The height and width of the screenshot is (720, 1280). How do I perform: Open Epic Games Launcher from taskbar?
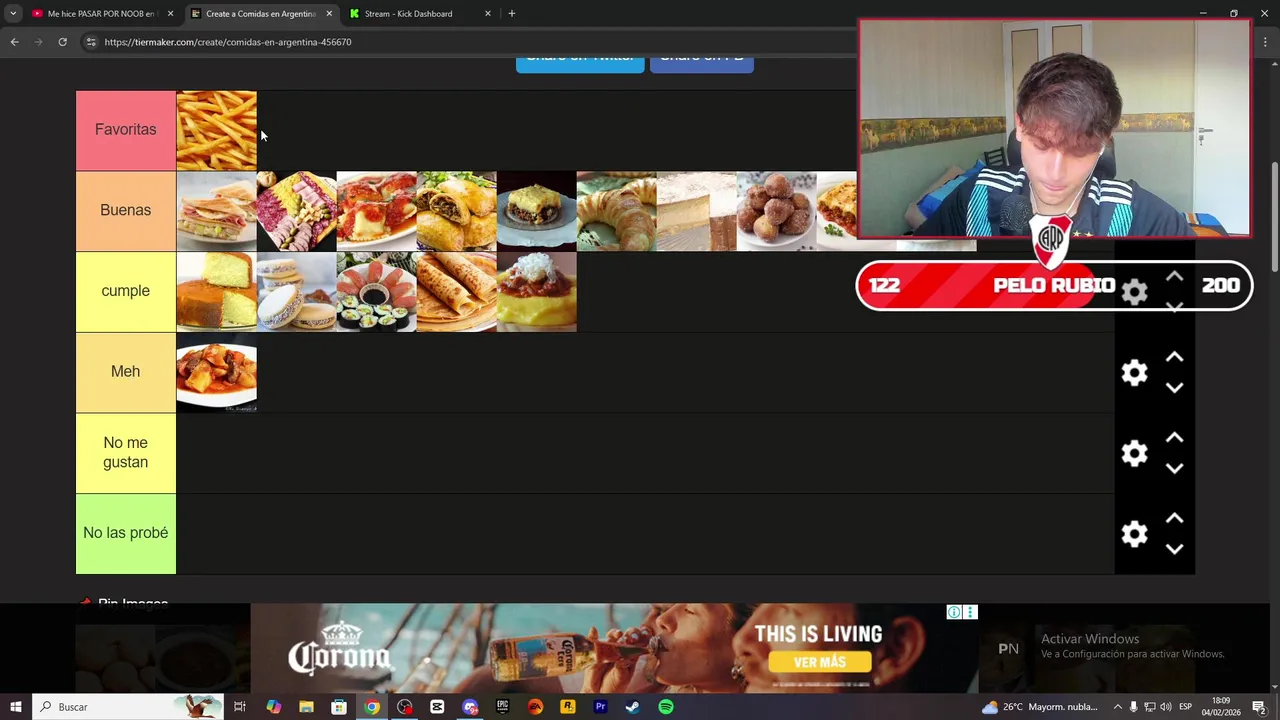(502, 707)
